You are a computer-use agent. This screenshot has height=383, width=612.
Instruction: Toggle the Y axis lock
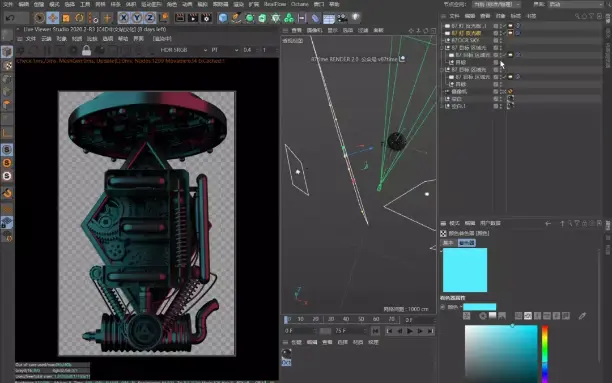point(137,18)
